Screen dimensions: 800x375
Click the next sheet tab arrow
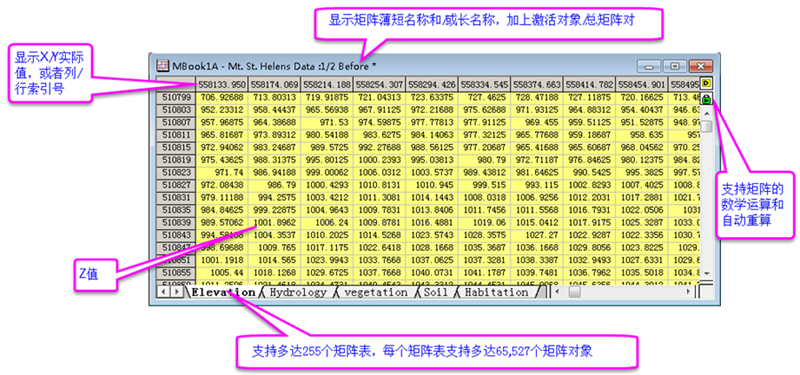(x=176, y=292)
